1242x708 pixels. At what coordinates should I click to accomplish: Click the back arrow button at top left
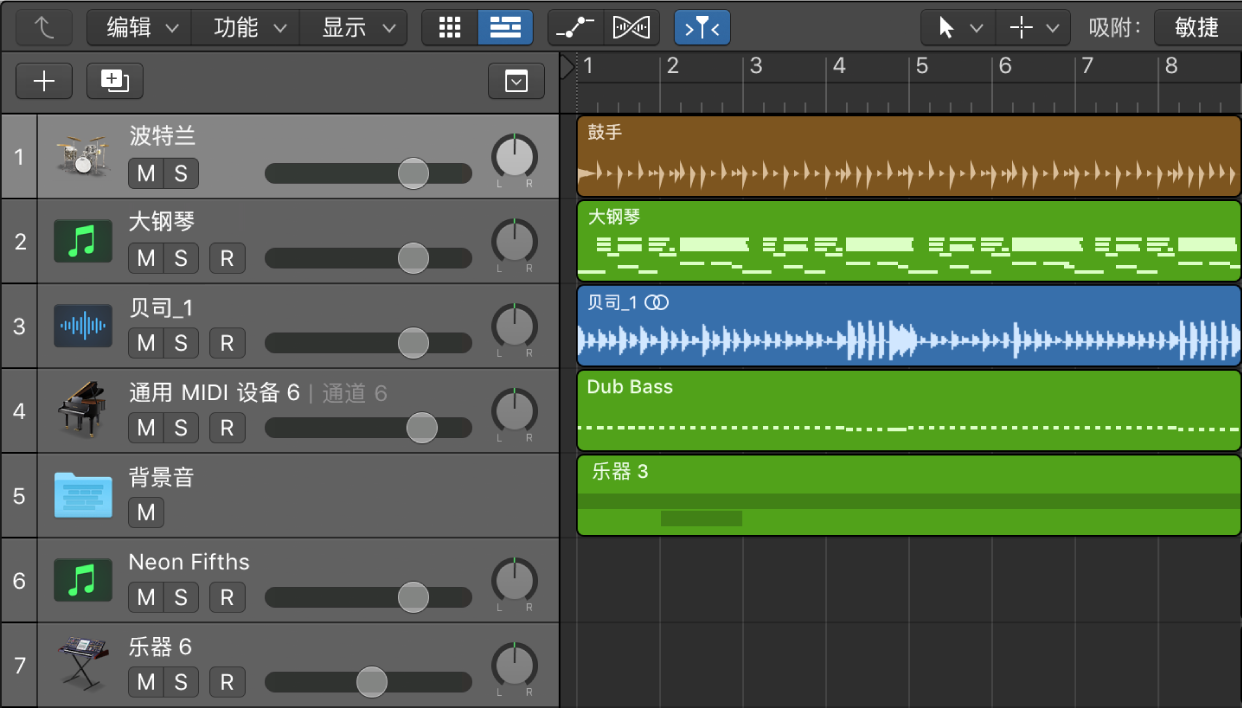(44, 28)
